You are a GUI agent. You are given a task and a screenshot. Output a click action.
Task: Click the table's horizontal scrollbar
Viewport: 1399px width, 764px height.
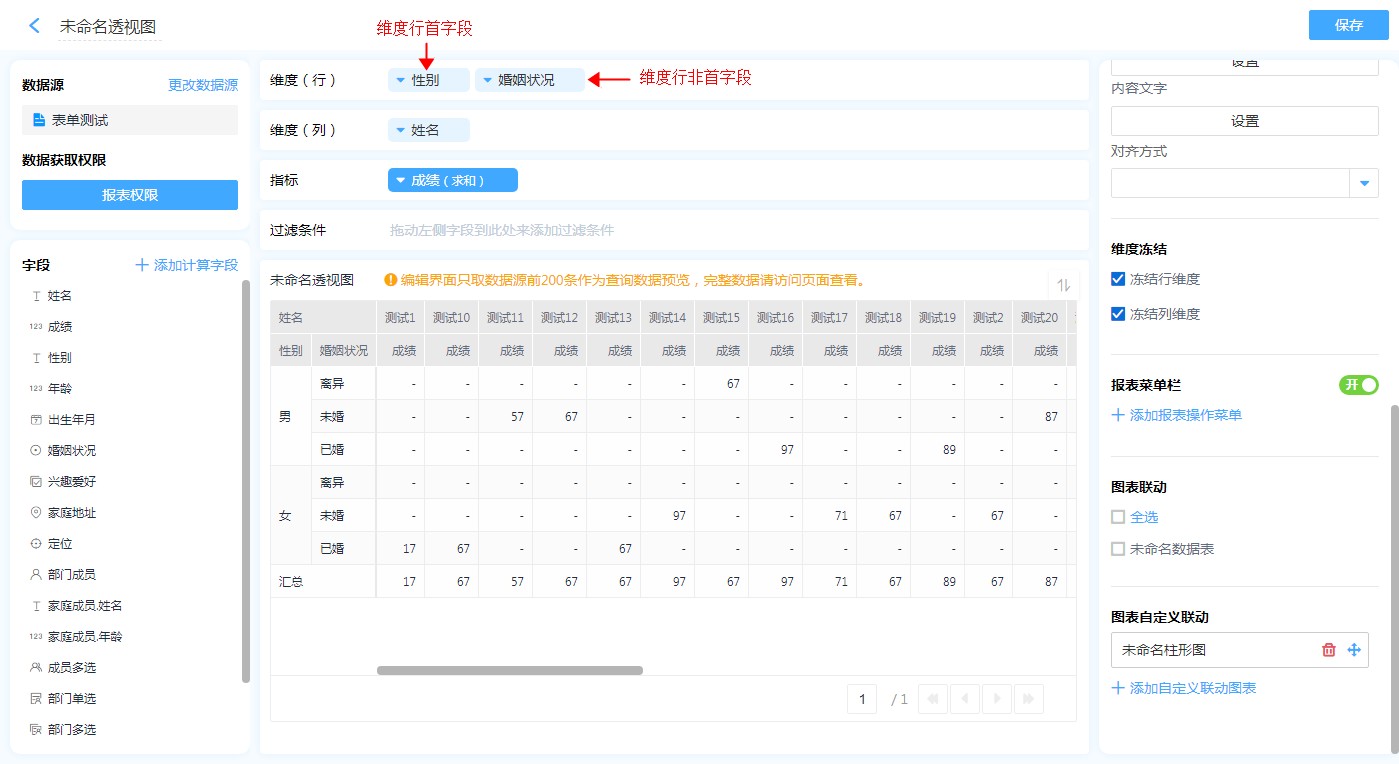pos(510,671)
